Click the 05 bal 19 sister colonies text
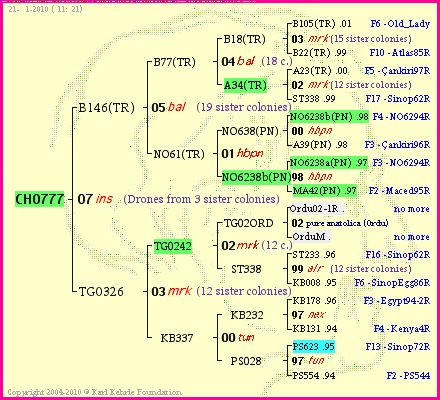The height and width of the screenshot is (400, 440). pyautogui.click(x=221, y=107)
